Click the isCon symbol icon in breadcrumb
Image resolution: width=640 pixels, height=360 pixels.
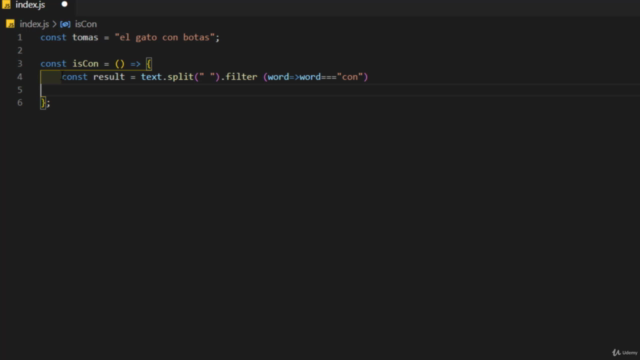point(65,24)
